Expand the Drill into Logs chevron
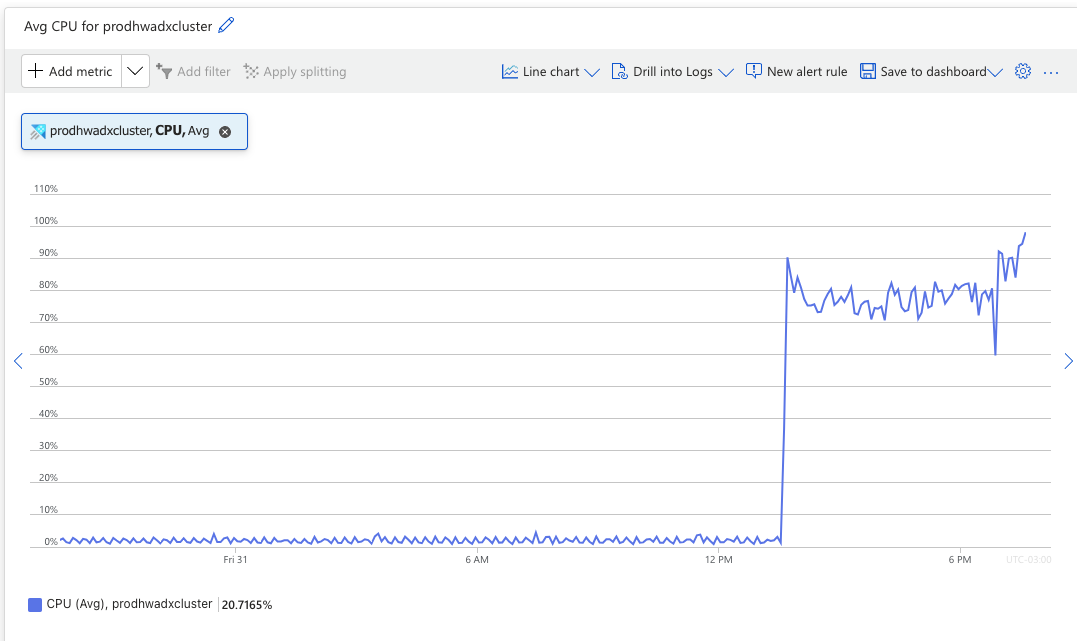Screen dimensions: 1077x641 click(726, 72)
